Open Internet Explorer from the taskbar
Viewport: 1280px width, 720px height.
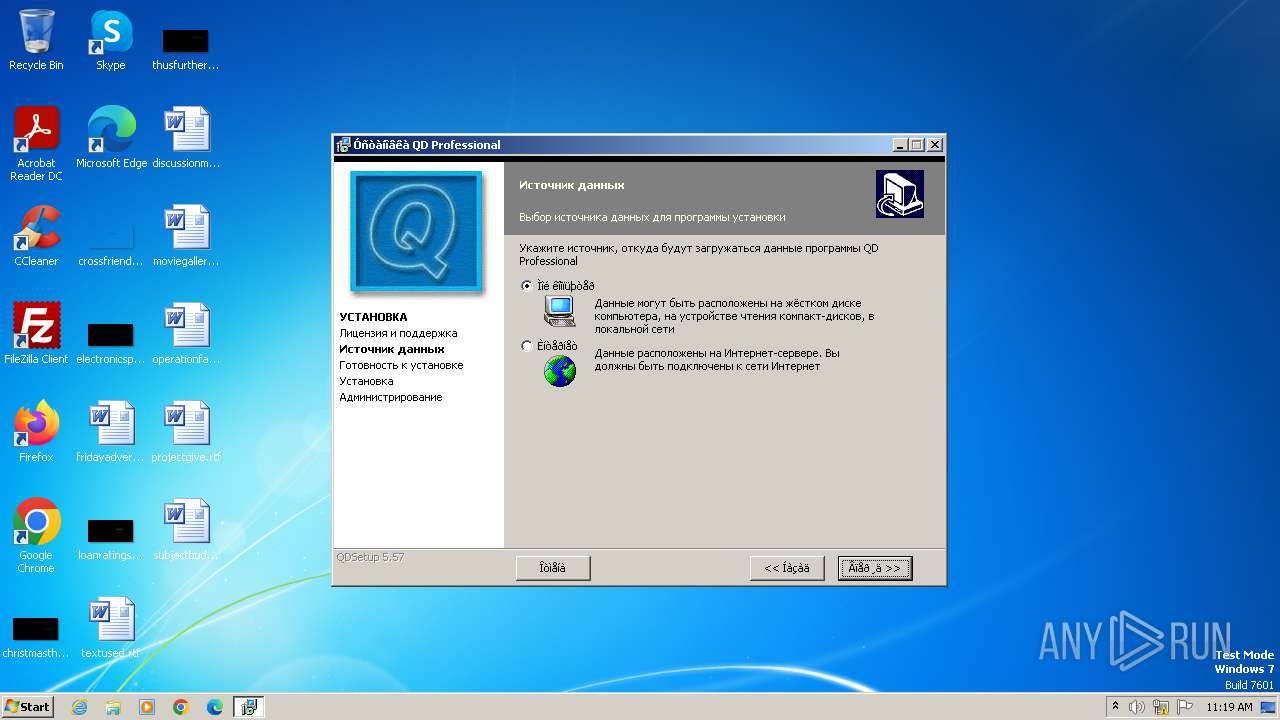coord(80,707)
